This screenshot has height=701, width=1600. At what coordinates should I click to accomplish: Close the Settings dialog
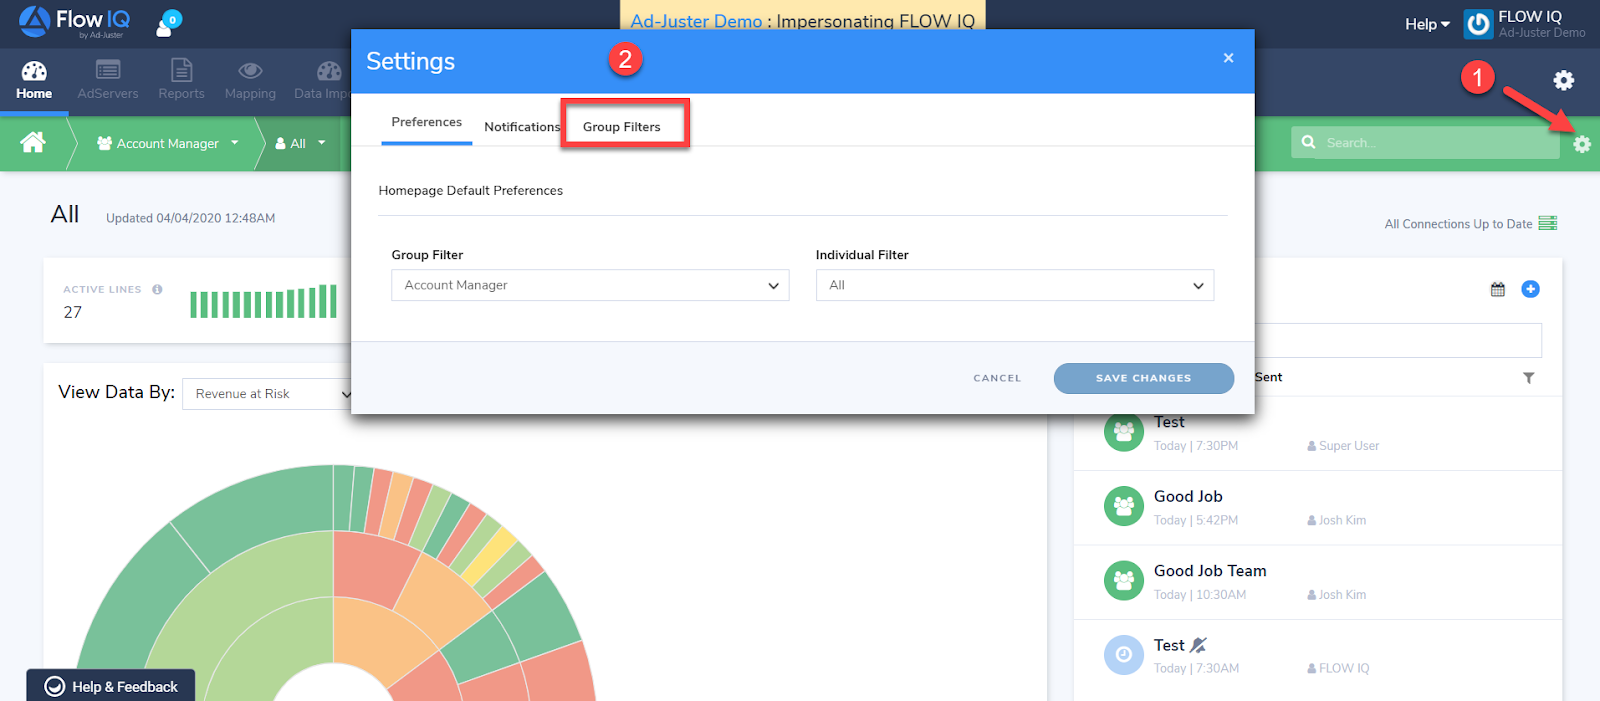click(x=1228, y=58)
